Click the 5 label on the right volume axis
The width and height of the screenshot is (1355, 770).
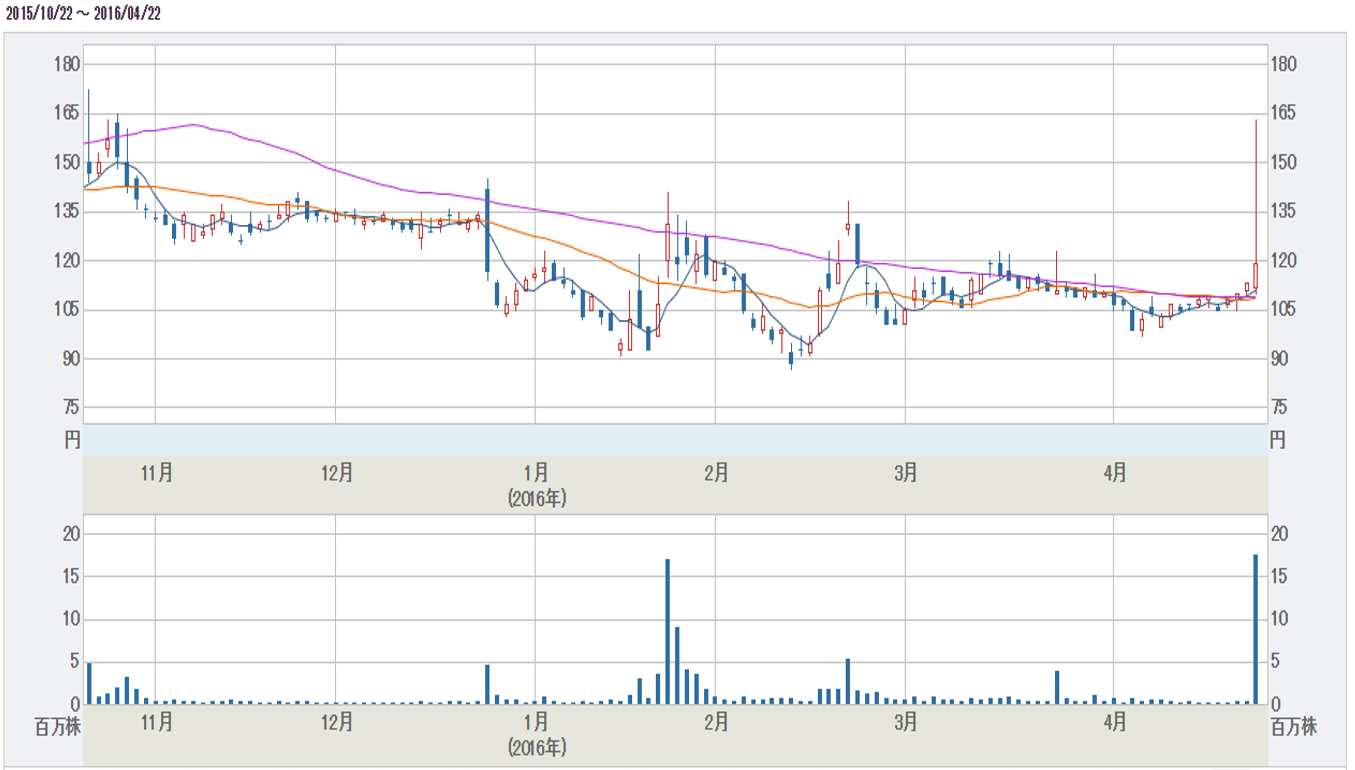click(x=1275, y=662)
